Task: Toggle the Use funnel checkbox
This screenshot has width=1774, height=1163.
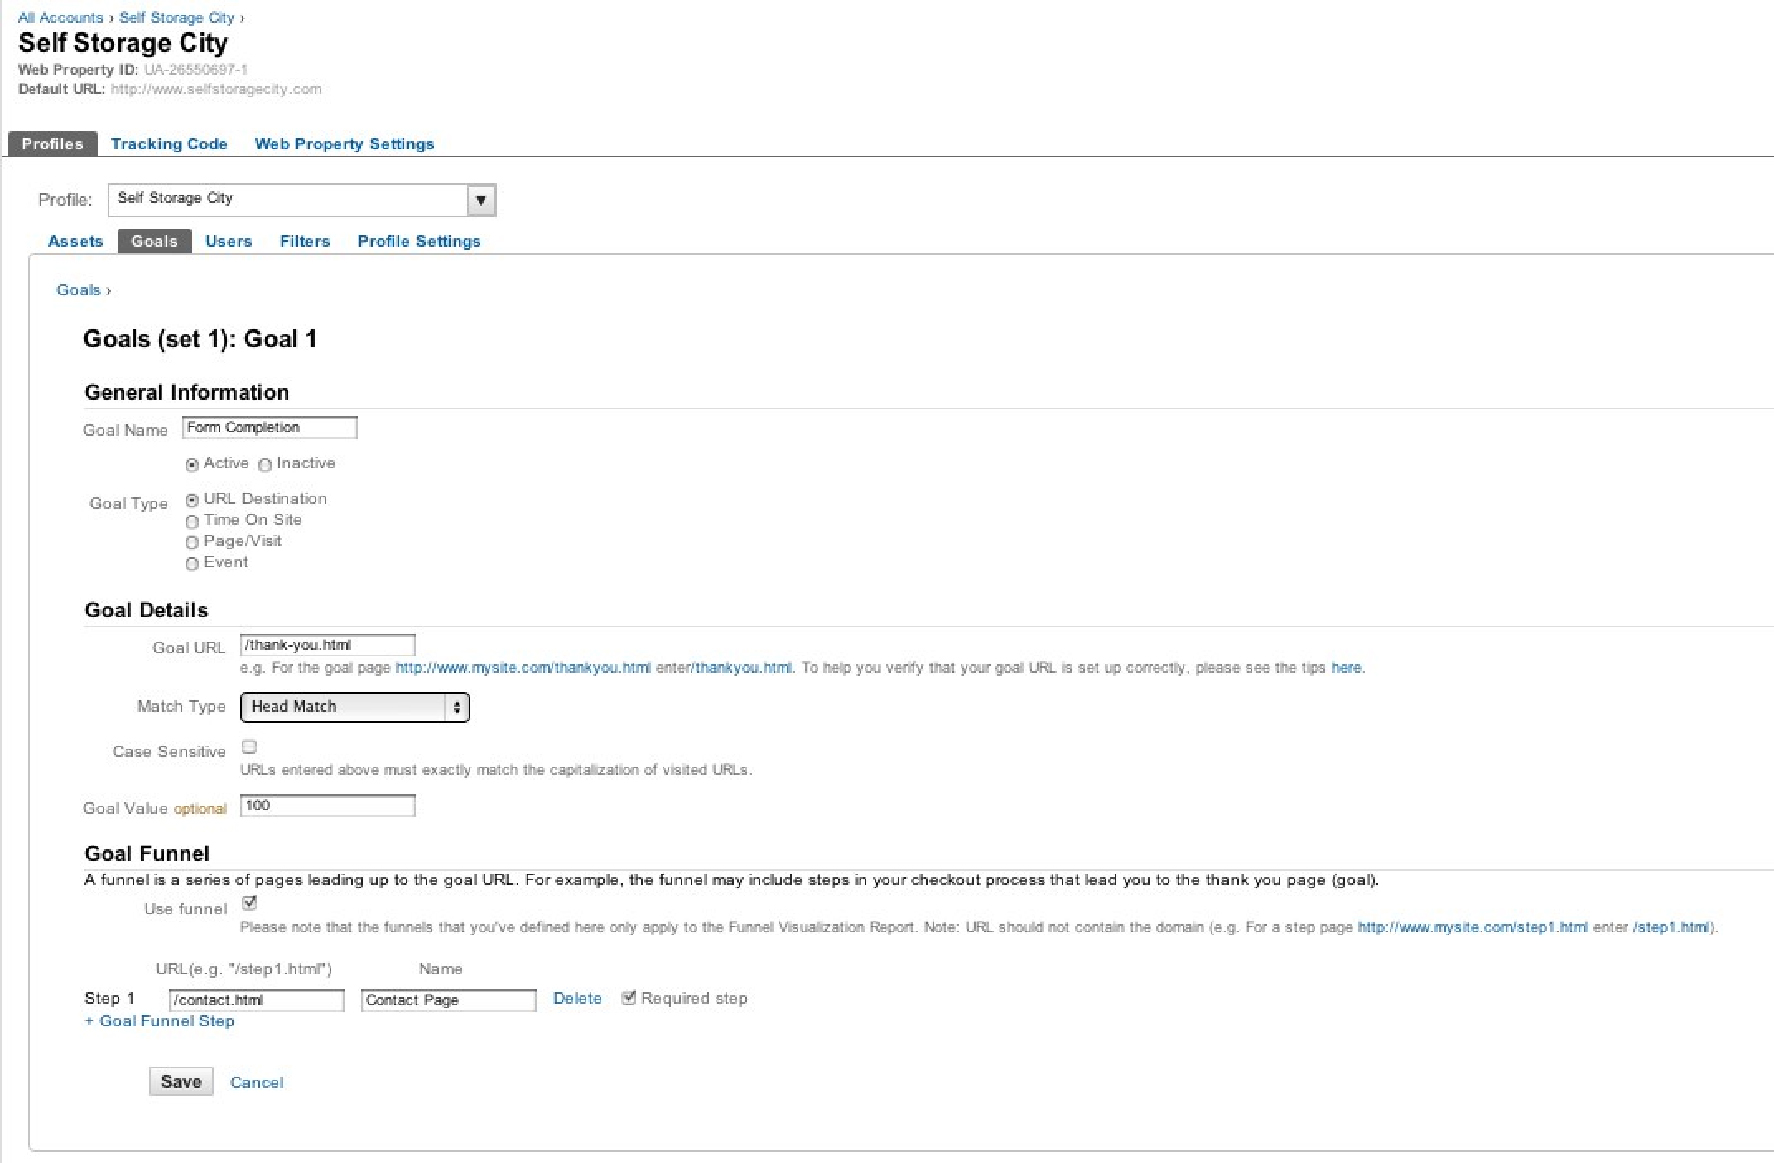Action: click(x=250, y=903)
